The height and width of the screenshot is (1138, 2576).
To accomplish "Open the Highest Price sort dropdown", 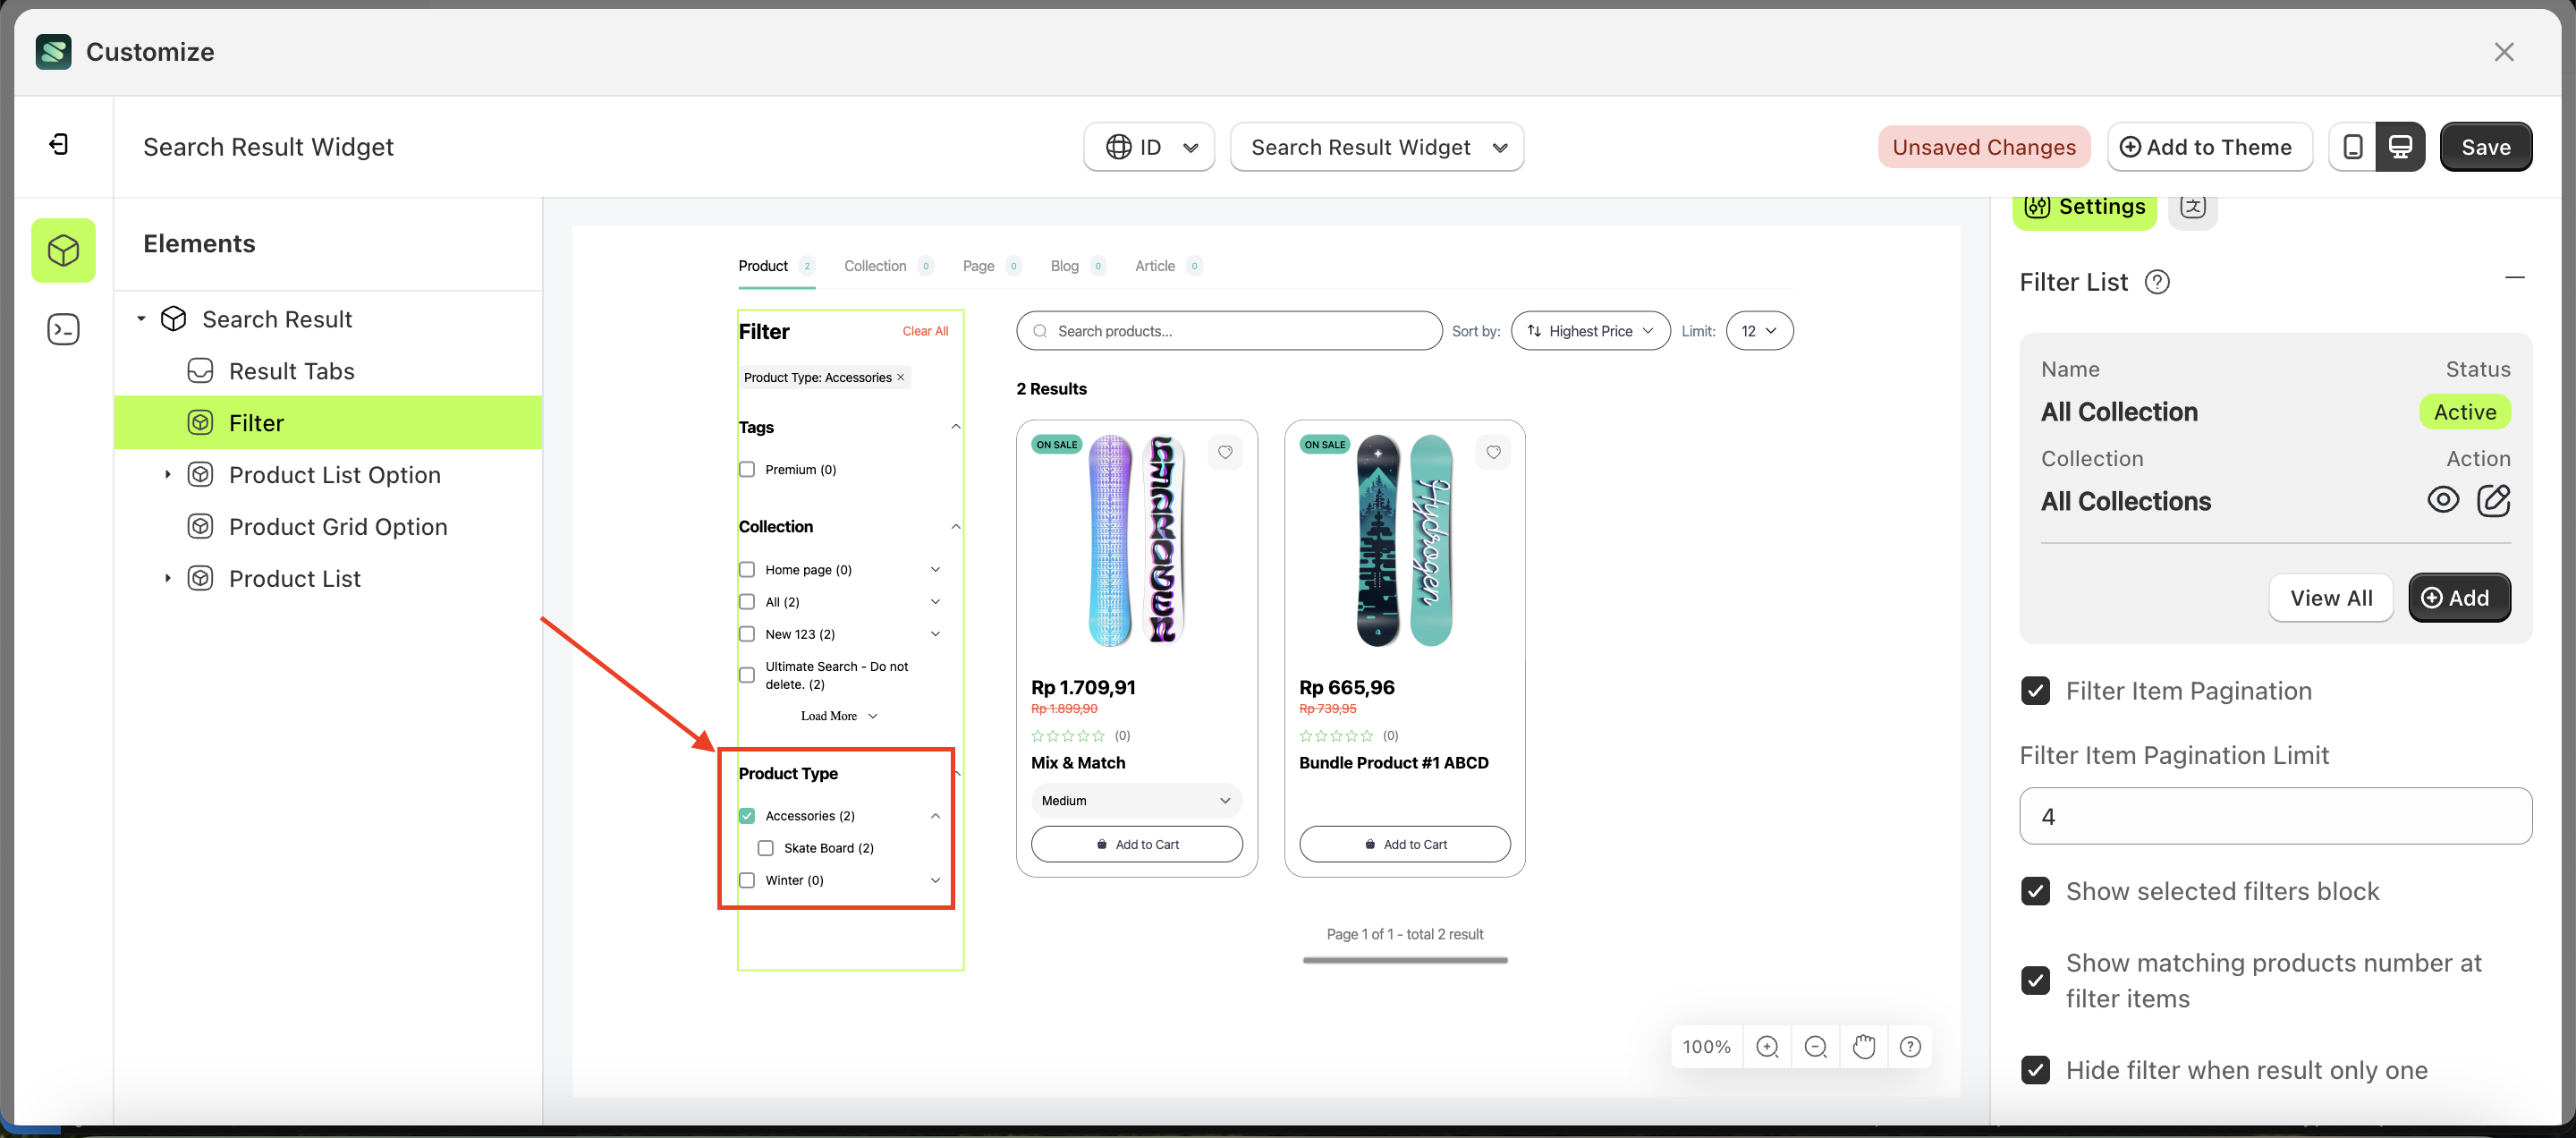I will pyautogui.click(x=1590, y=331).
